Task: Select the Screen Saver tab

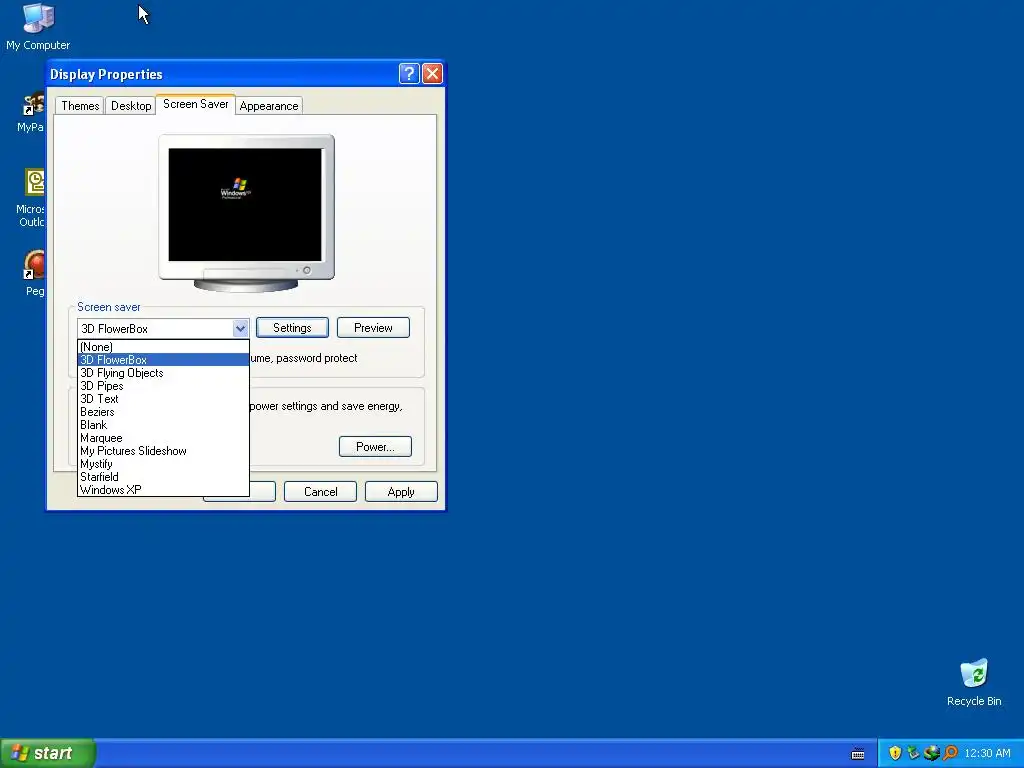Action: [195, 104]
